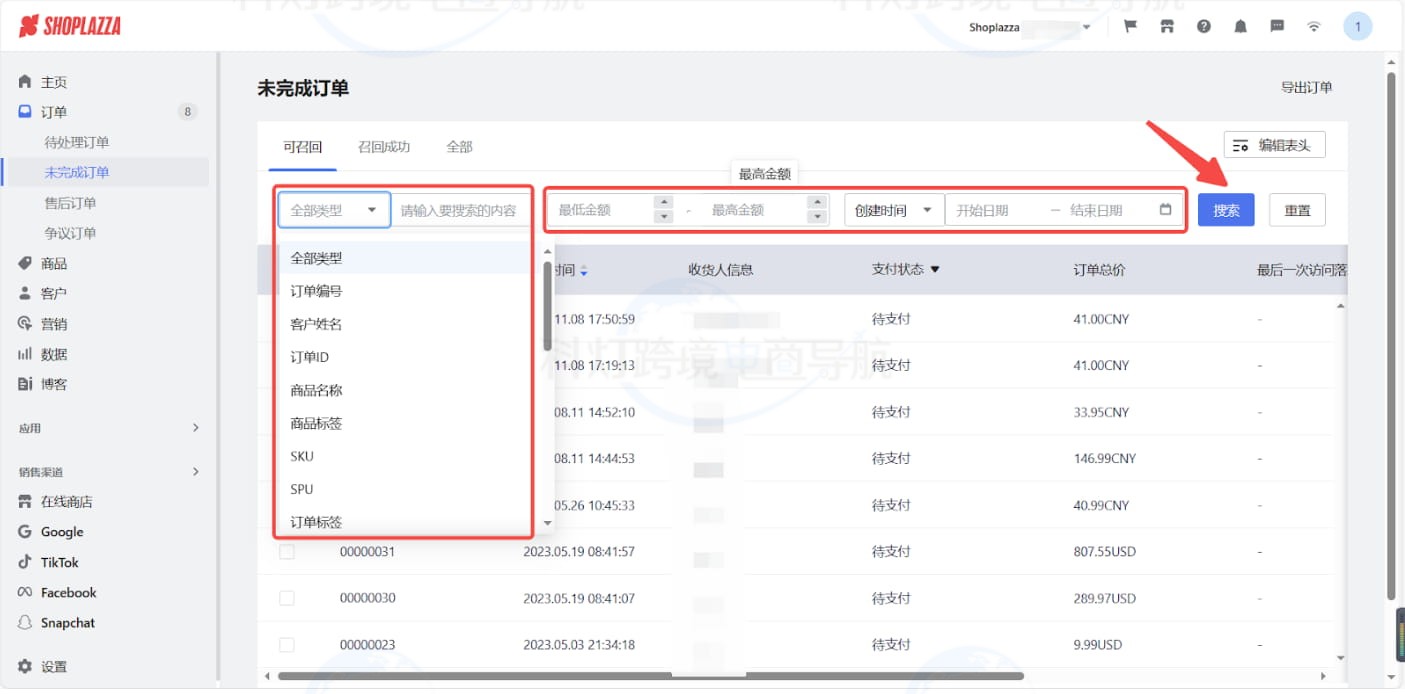This screenshot has width=1405, height=694.
Task: Expand the 应用 section chevron
Action: point(195,428)
